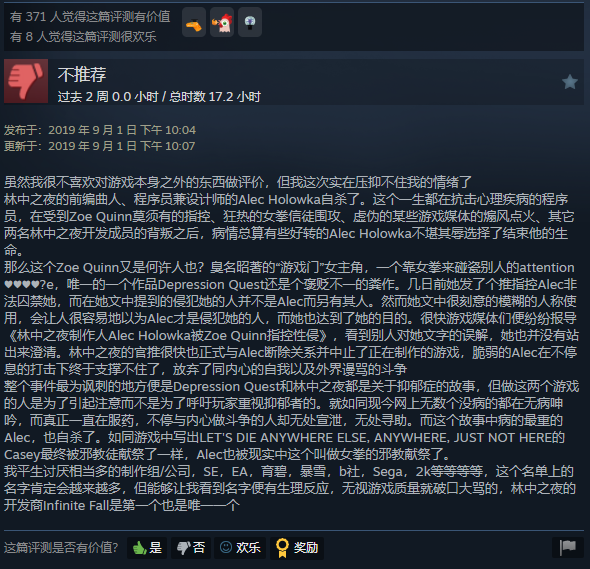This screenshot has height=569, width=590.
Task: Click the 371 人觉得这篇评测有价值 count
Action: 90,17
